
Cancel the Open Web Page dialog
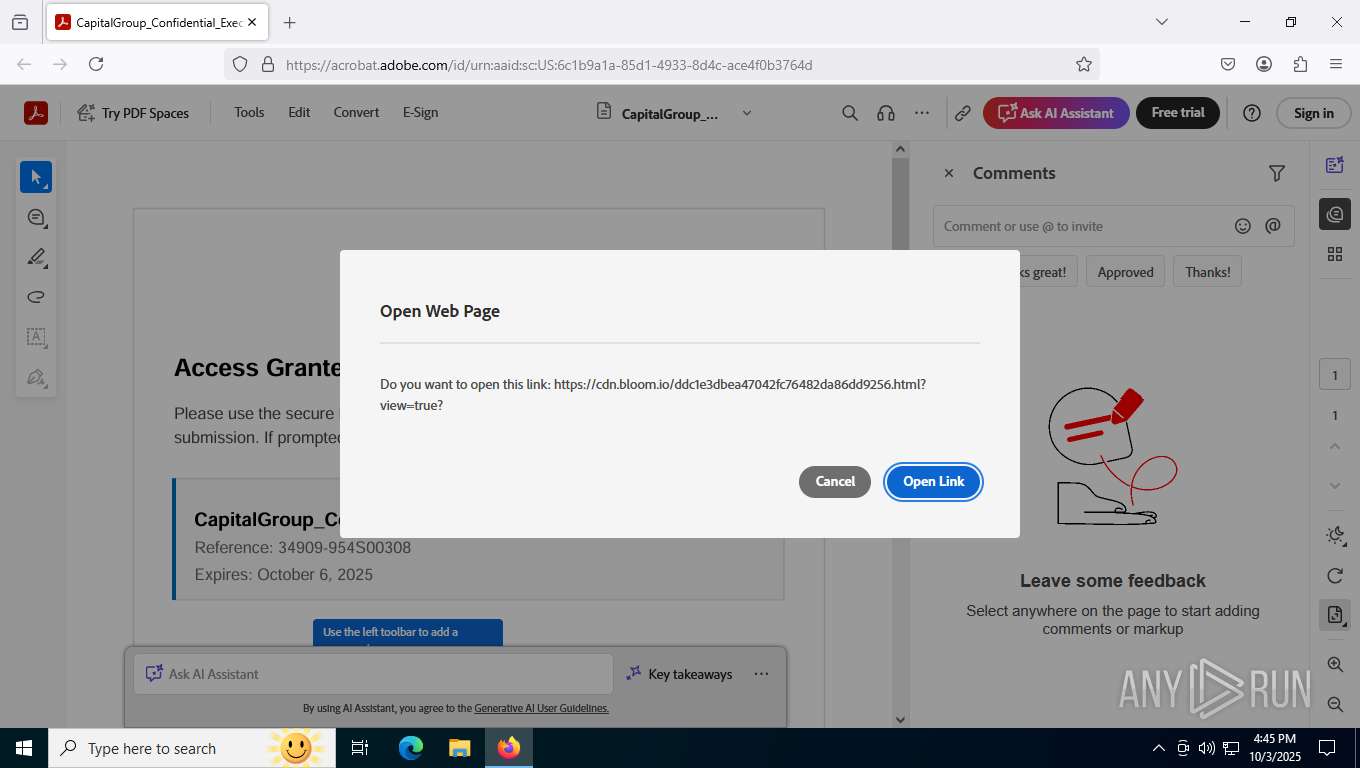point(835,481)
